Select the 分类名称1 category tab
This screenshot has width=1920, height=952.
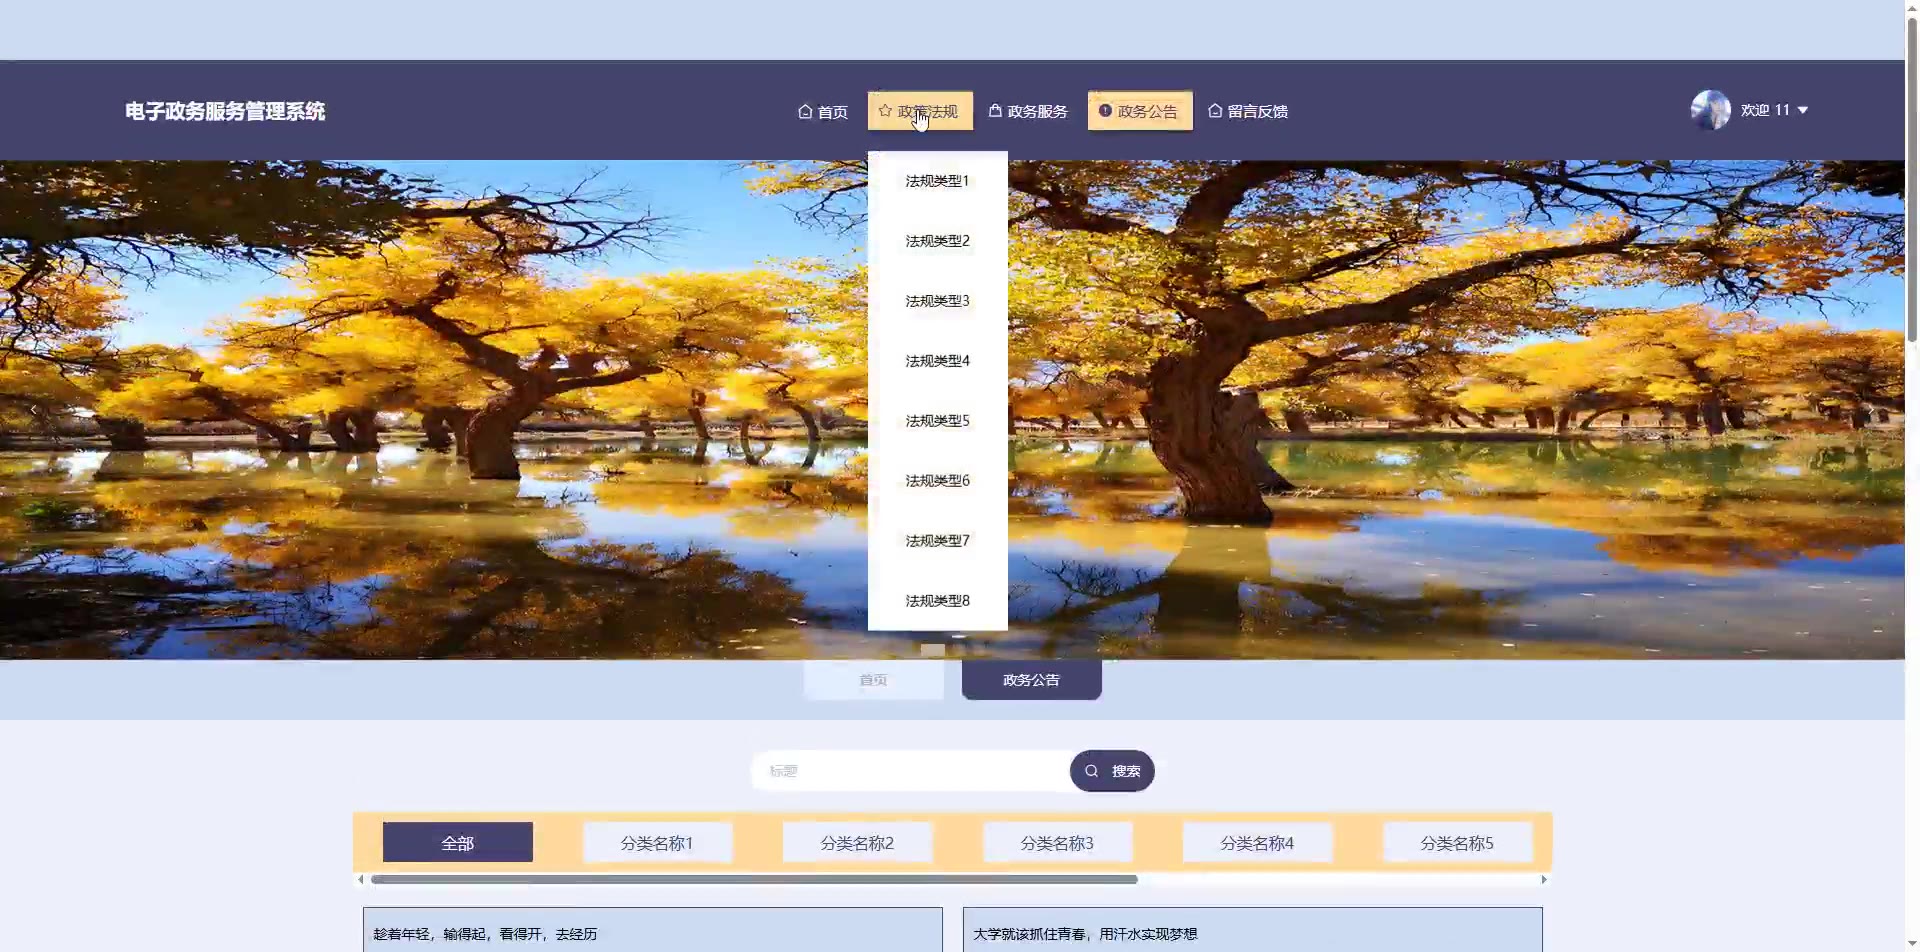coord(657,842)
